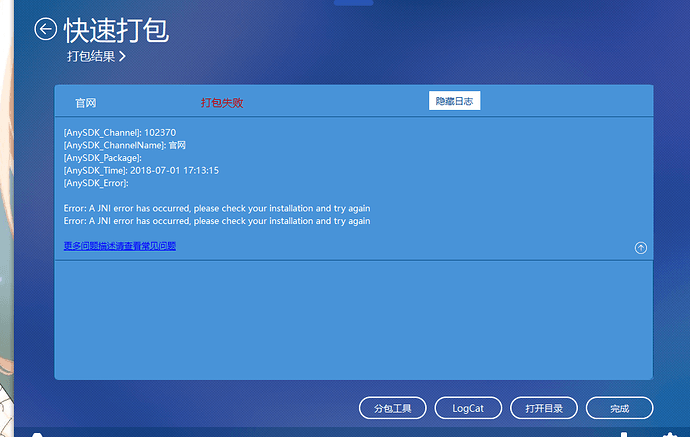Open the 更多问题描述请查看常见问题 link
The width and height of the screenshot is (690, 437).
[120, 246]
